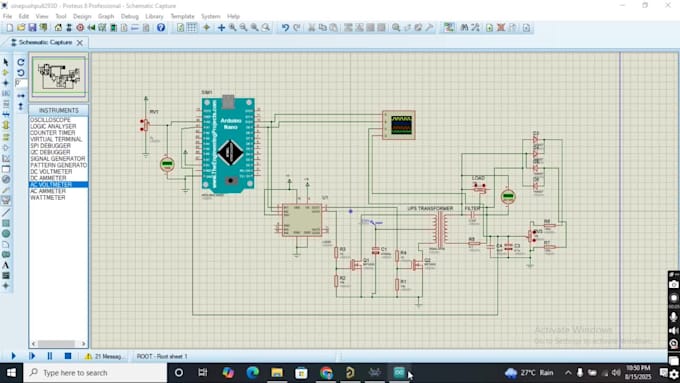Image resolution: width=680 pixels, height=383 pixels.
Task: Click the Stop simulation button
Action: pyautogui.click(x=68, y=356)
